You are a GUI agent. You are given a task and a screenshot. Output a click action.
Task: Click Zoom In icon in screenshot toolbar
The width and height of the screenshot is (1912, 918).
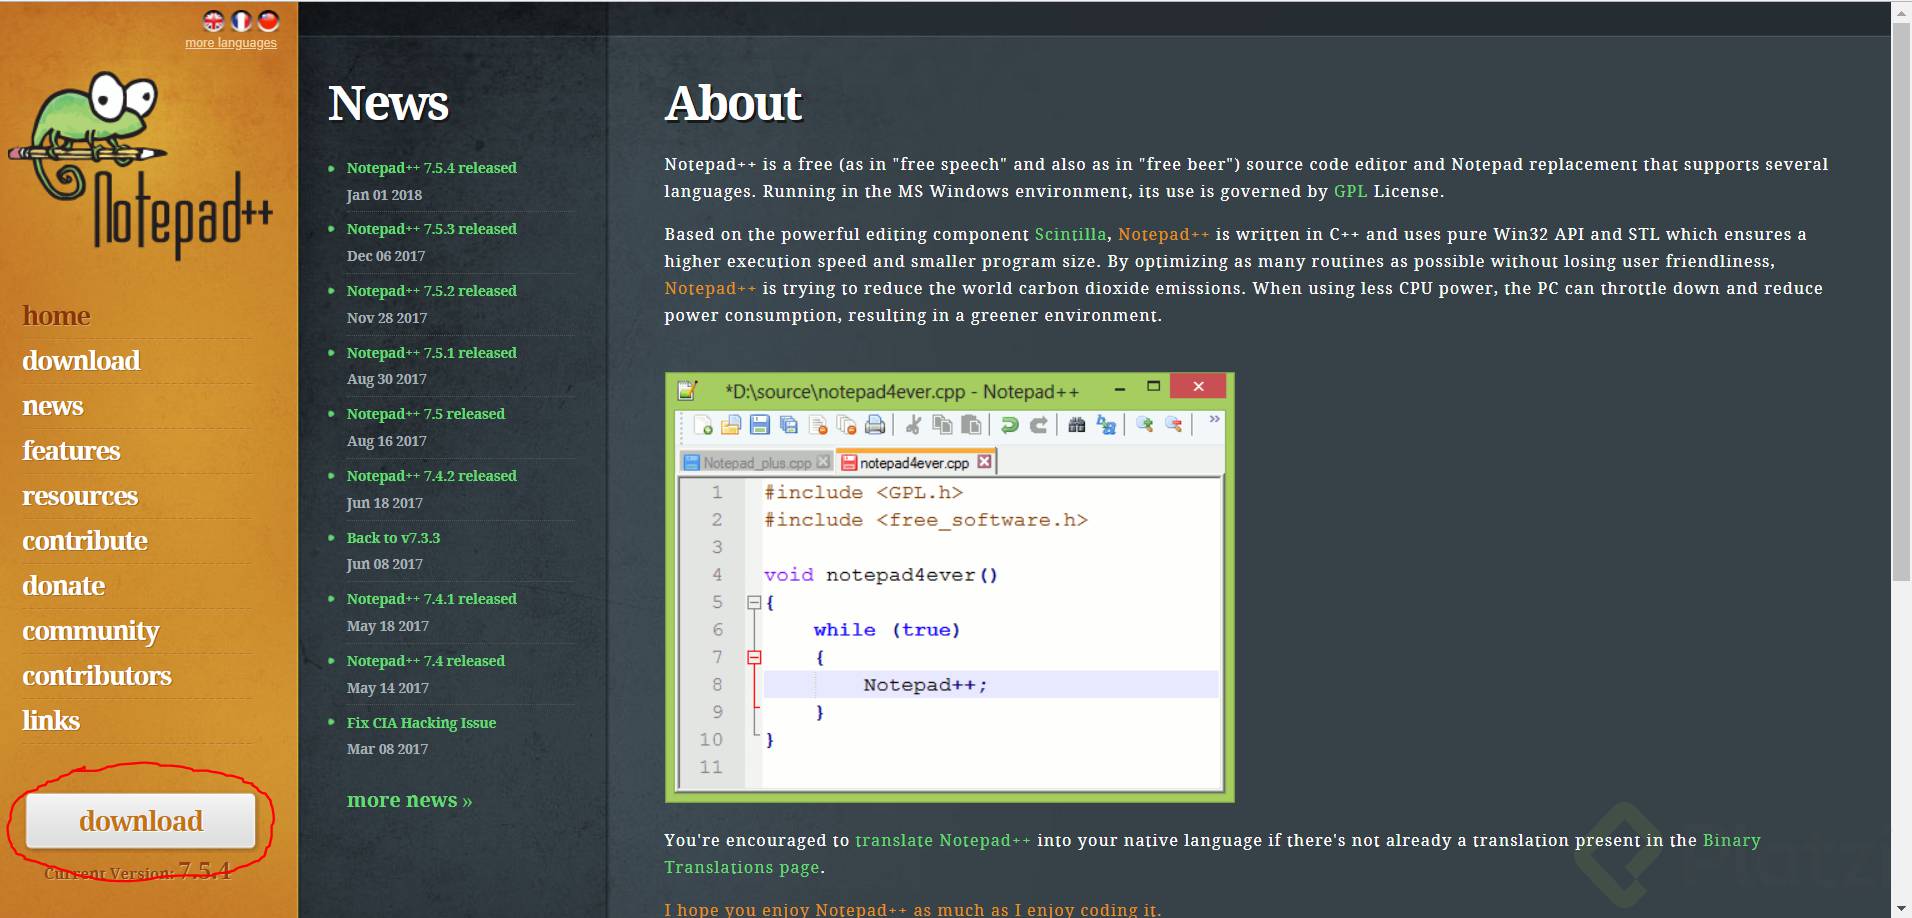pyautogui.click(x=1145, y=425)
